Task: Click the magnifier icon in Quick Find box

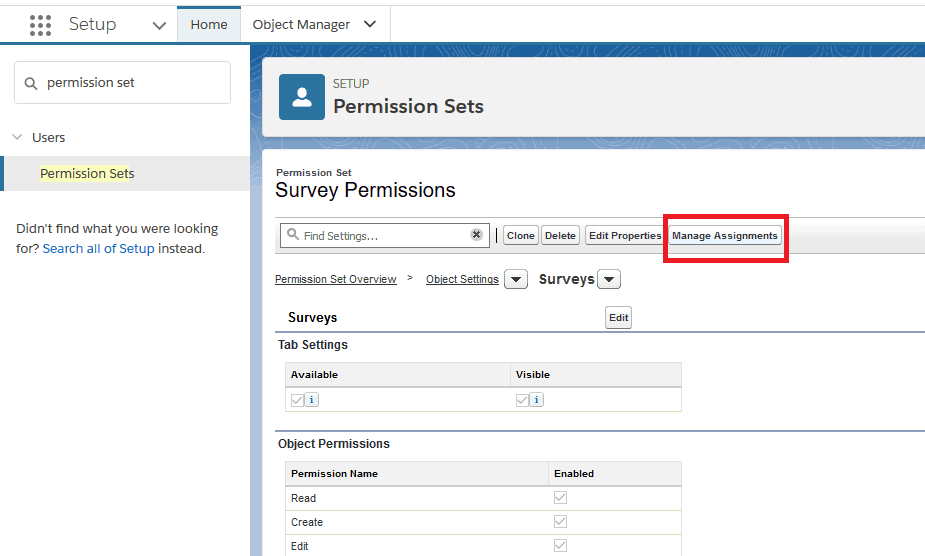Action: 31,83
